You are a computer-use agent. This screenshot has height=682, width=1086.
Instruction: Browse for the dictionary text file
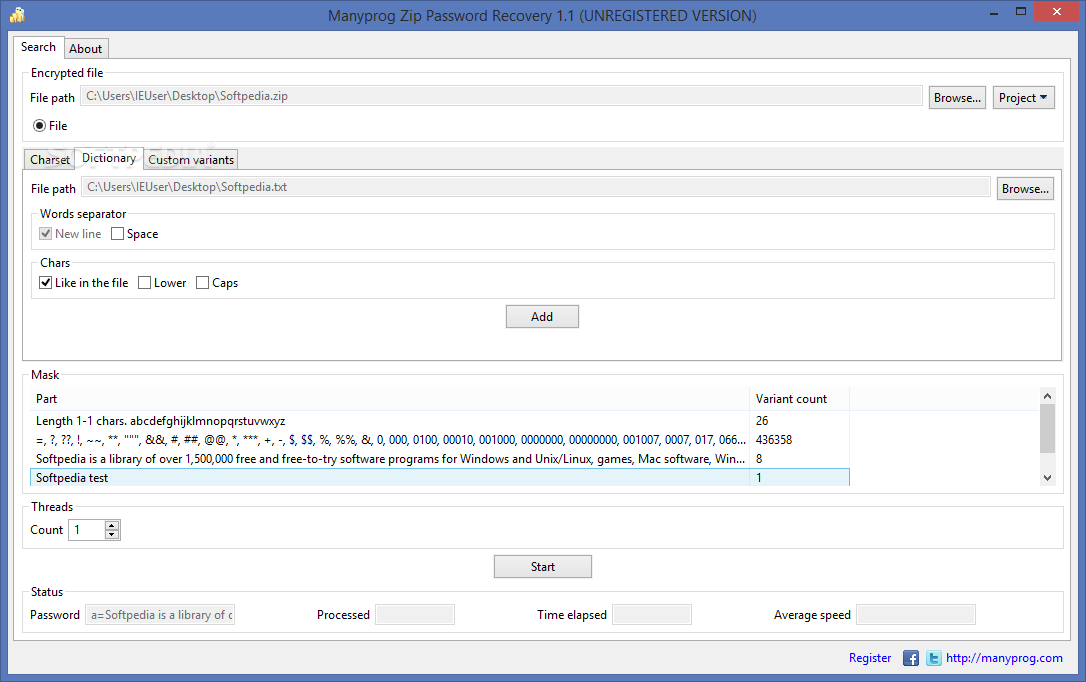click(x=1025, y=188)
